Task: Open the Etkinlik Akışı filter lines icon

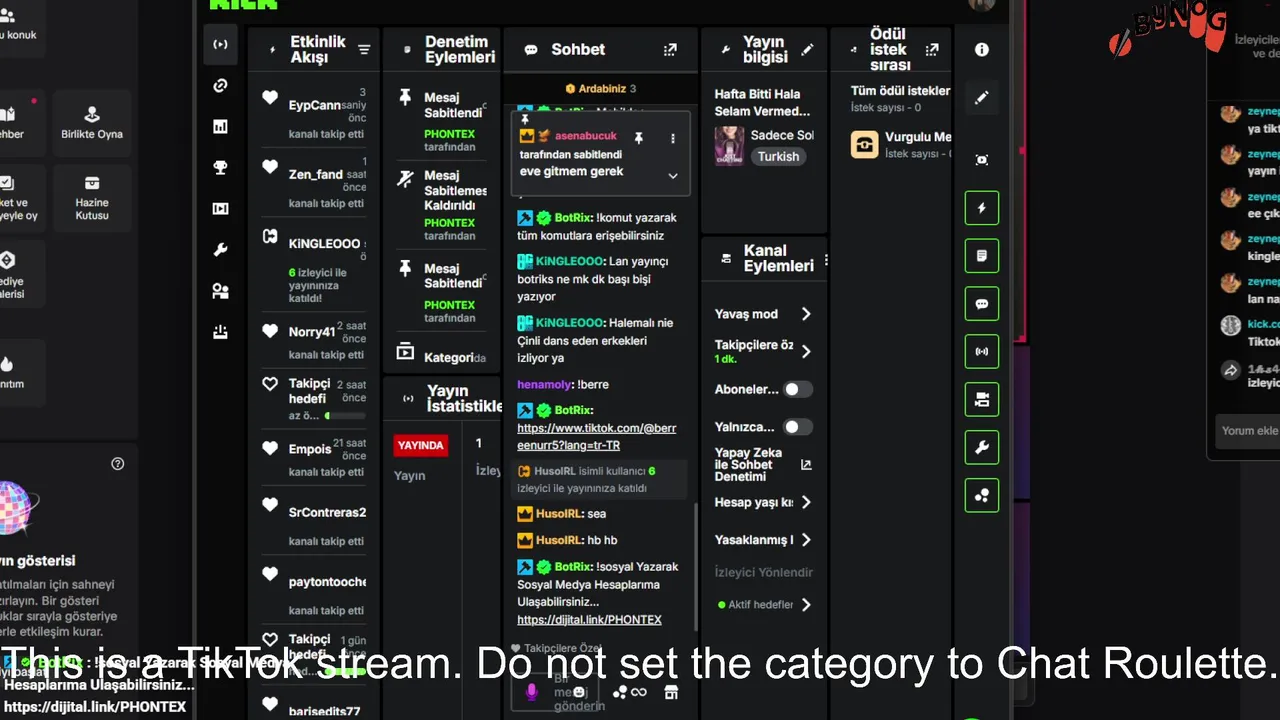Action: tap(364, 50)
